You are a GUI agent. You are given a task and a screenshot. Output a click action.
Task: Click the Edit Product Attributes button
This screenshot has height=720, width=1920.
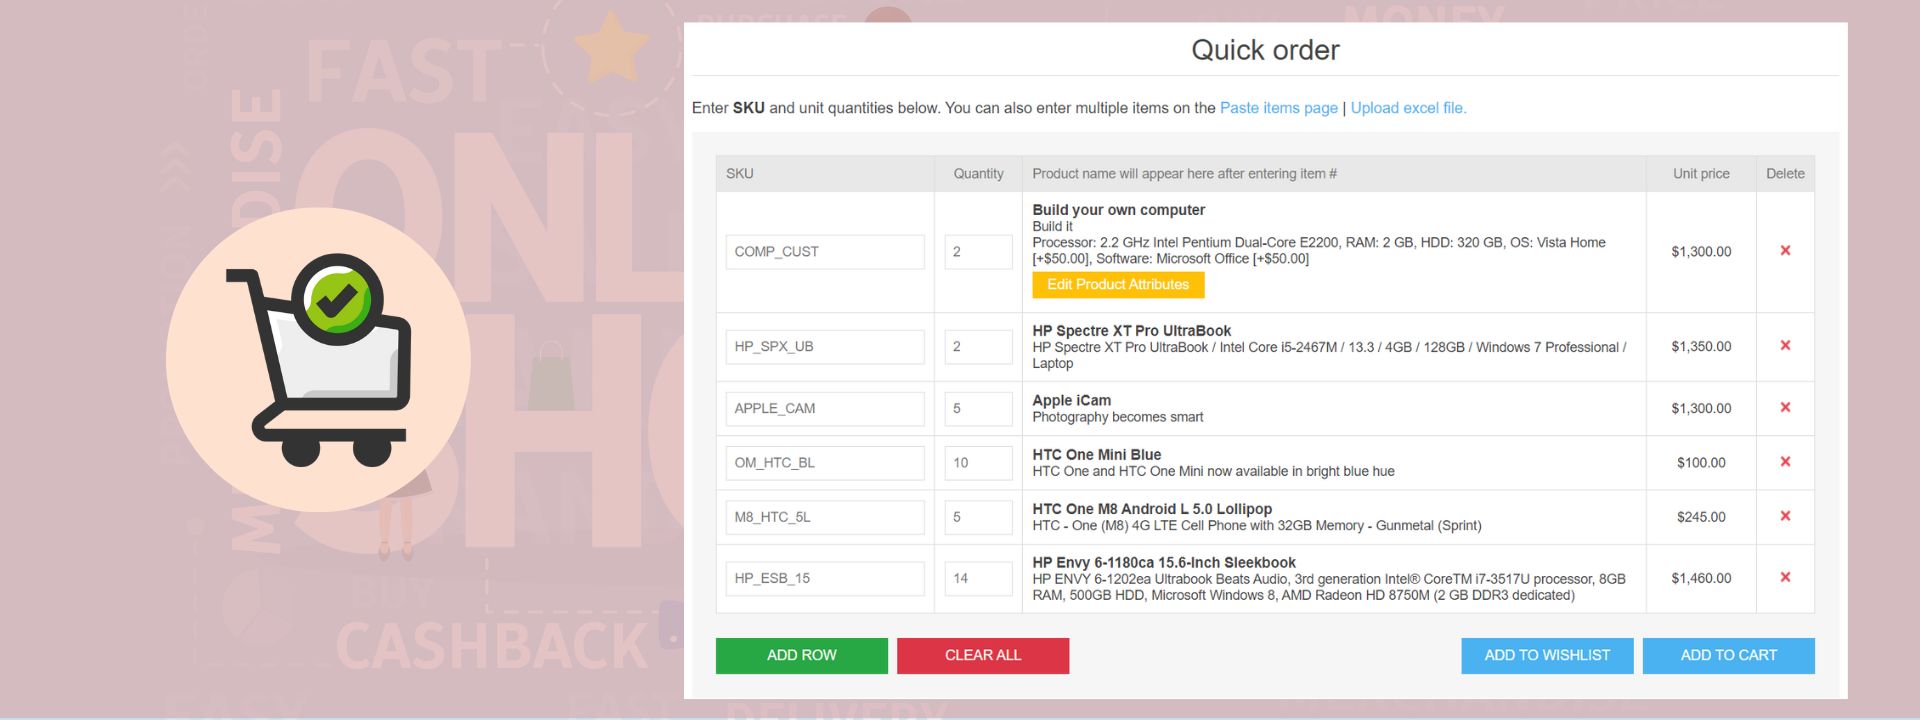pos(1118,285)
